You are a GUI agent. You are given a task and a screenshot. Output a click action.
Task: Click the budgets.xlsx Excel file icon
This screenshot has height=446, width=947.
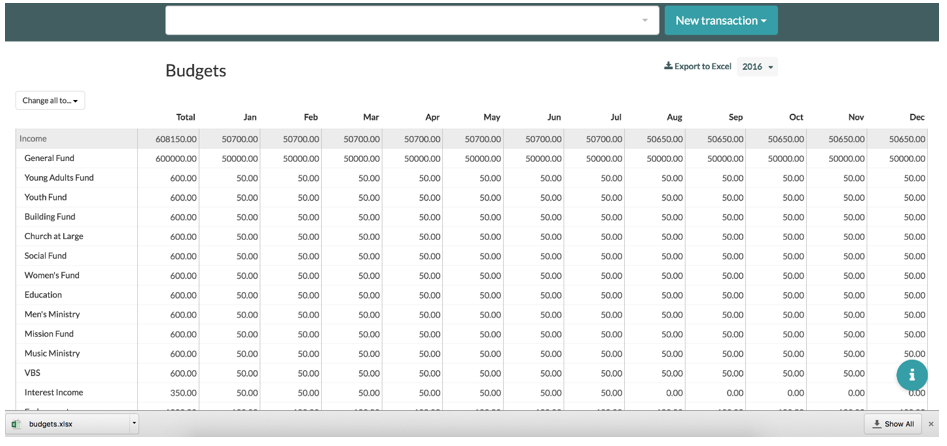[16, 424]
